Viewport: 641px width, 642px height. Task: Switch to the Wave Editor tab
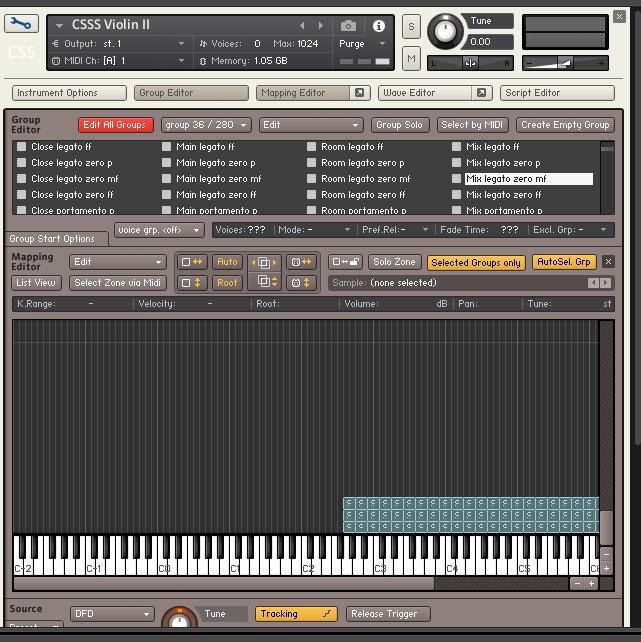pyautogui.click(x=425, y=93)
